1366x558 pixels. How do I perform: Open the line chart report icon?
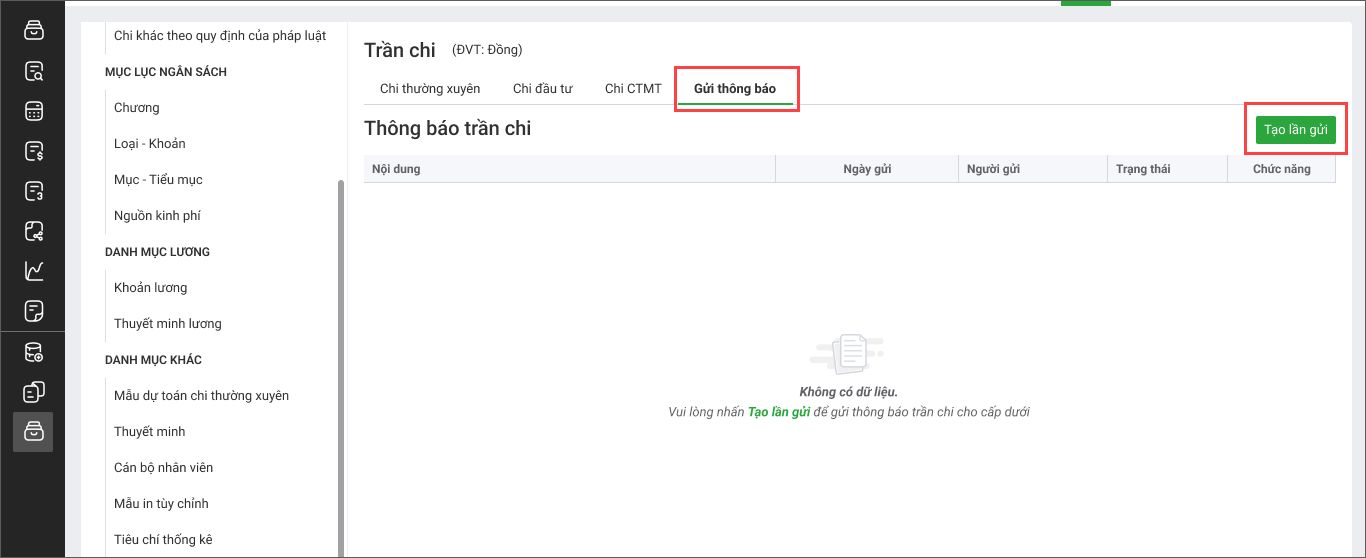34,271
